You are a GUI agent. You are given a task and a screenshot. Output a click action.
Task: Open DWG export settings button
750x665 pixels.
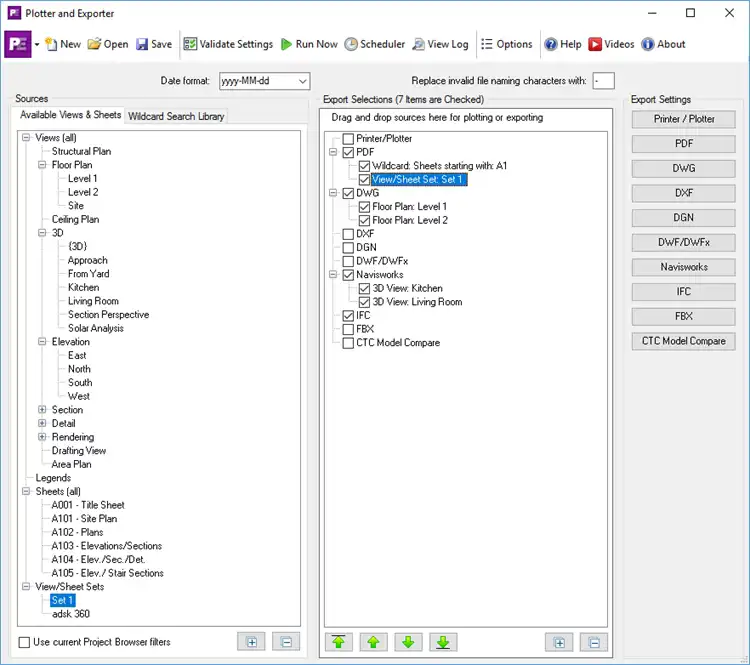click(683, 168)
